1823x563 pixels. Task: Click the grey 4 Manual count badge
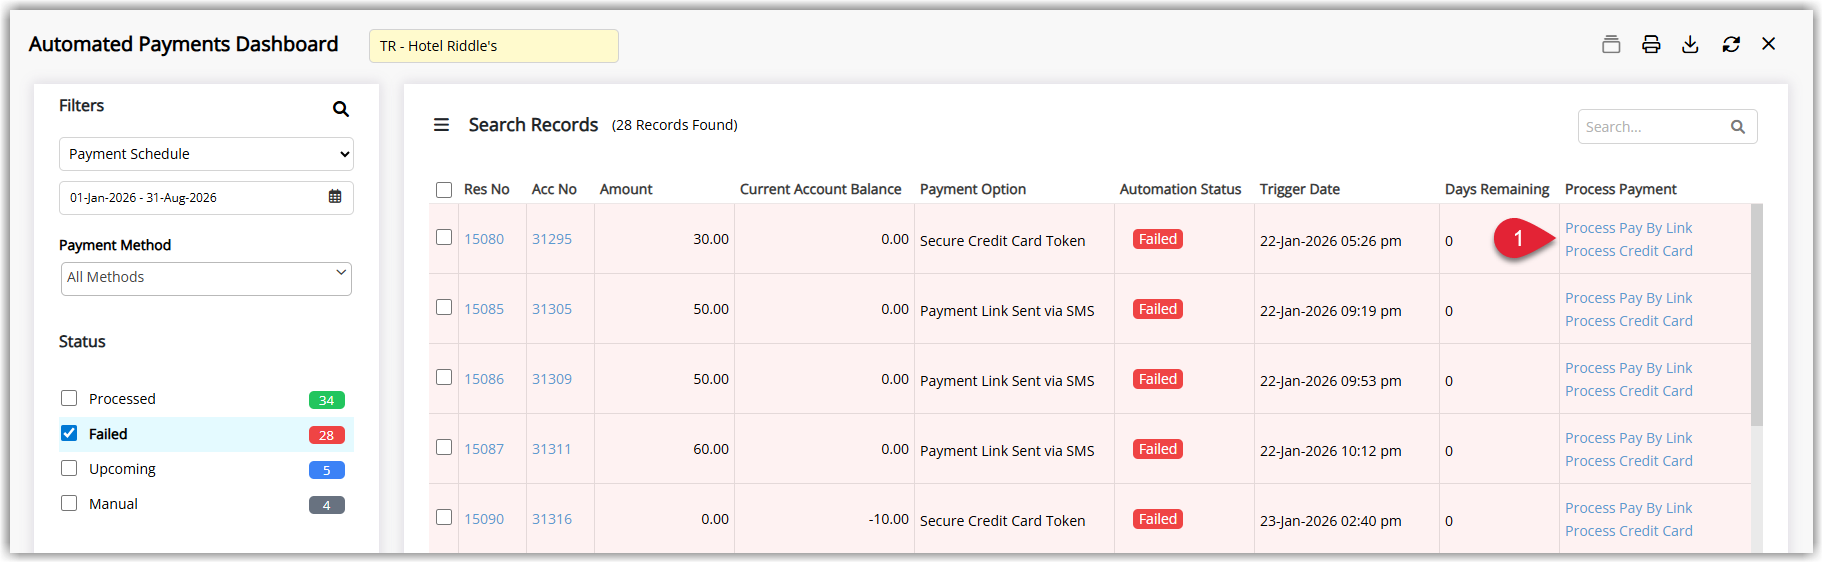click(x=327, y=505)
